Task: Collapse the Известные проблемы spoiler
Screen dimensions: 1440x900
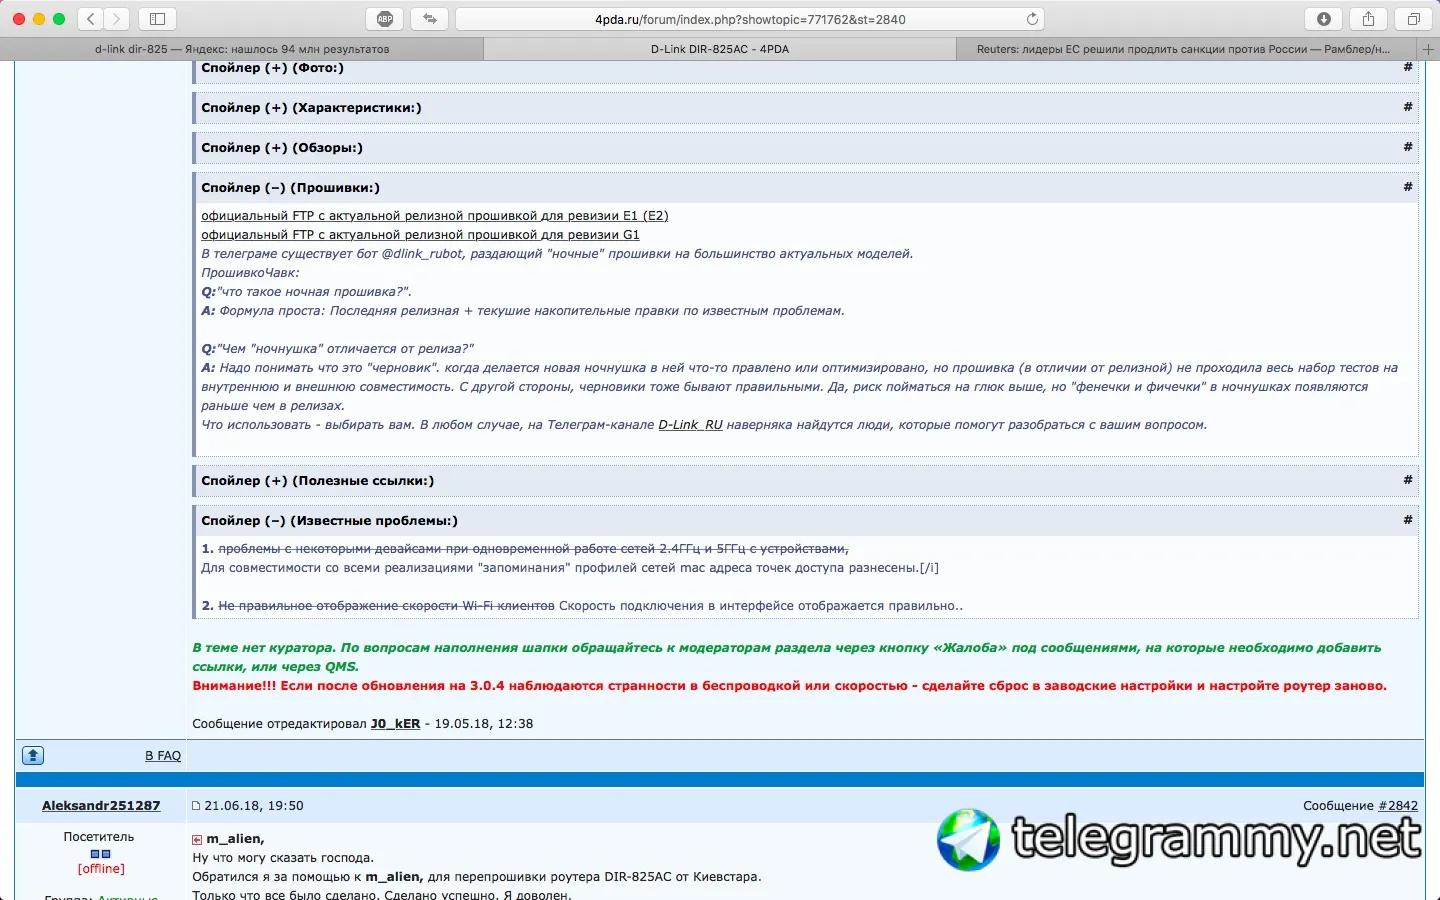Action: coord(329,521)
